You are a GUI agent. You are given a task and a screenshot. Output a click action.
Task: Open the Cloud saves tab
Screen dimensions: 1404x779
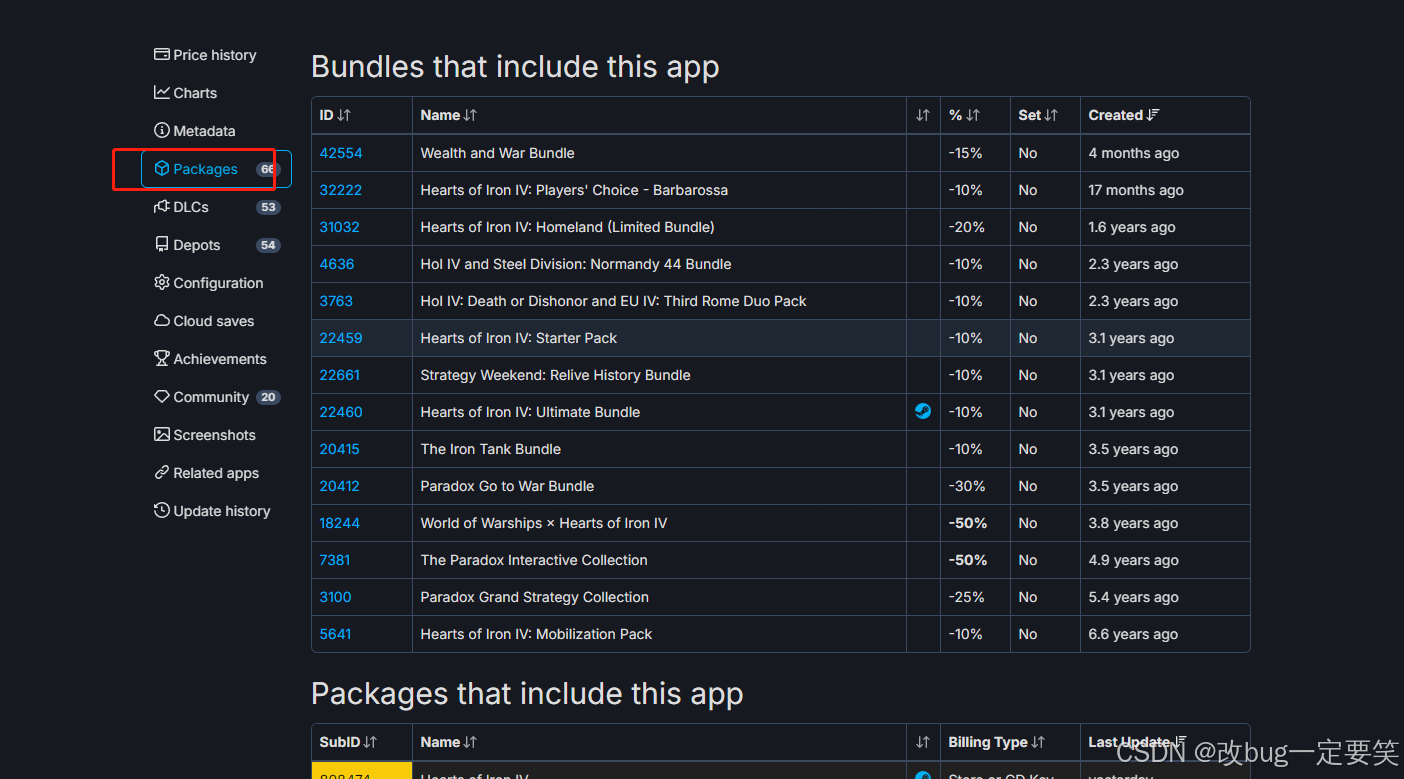pos(214,321)
